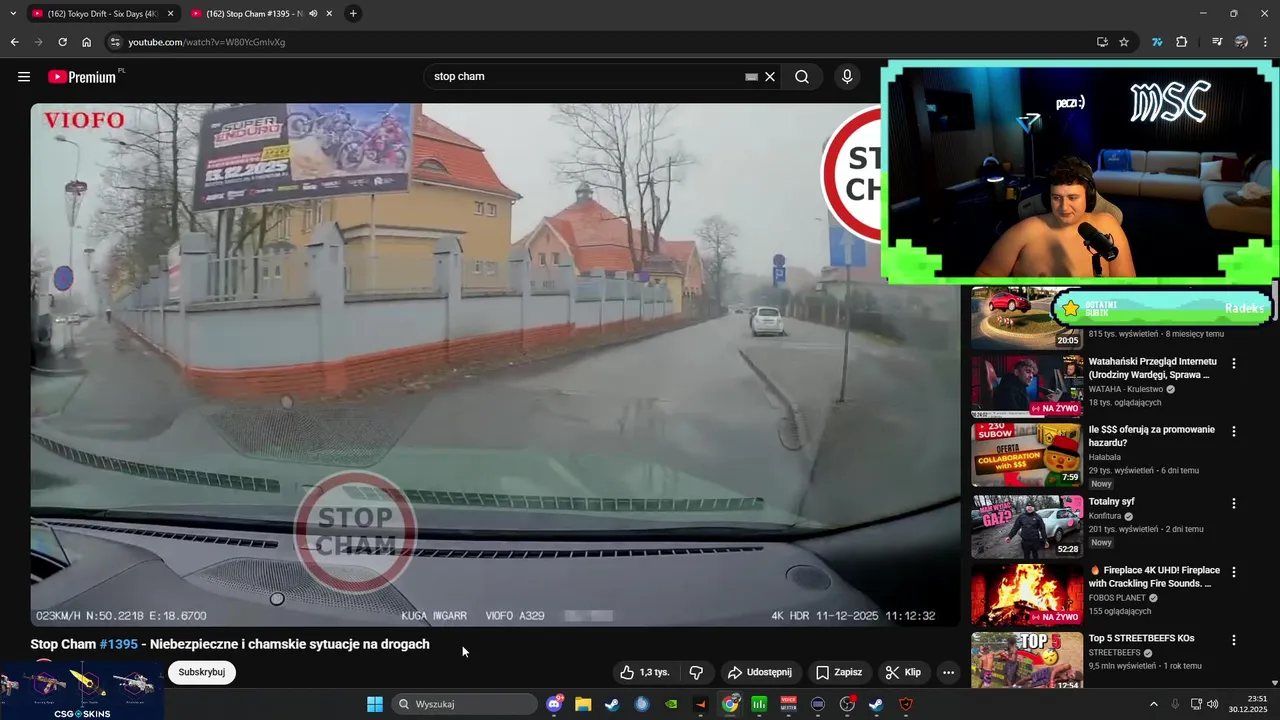Click into the 'stop cham' search field
This screenshot has width=1280, height=720.
(586, 77)
